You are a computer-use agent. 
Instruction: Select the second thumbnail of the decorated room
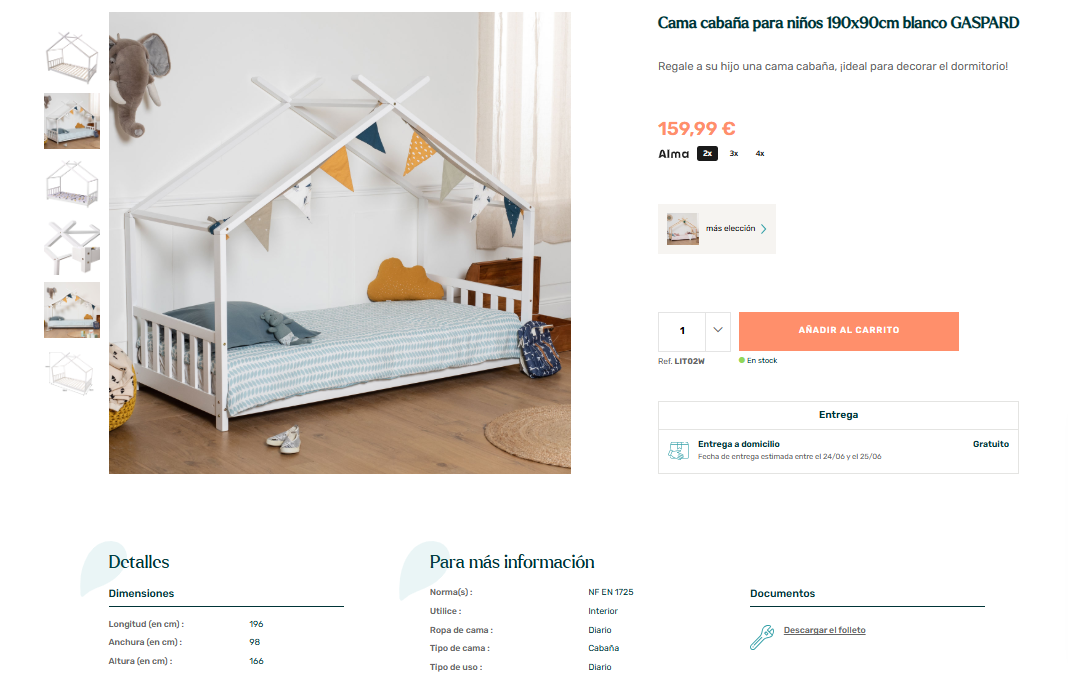(72, 121)
